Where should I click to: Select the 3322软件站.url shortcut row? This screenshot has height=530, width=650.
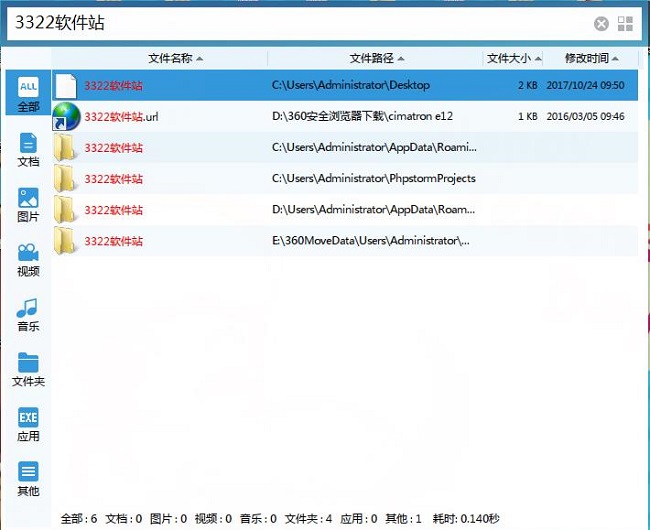point(345,116)
